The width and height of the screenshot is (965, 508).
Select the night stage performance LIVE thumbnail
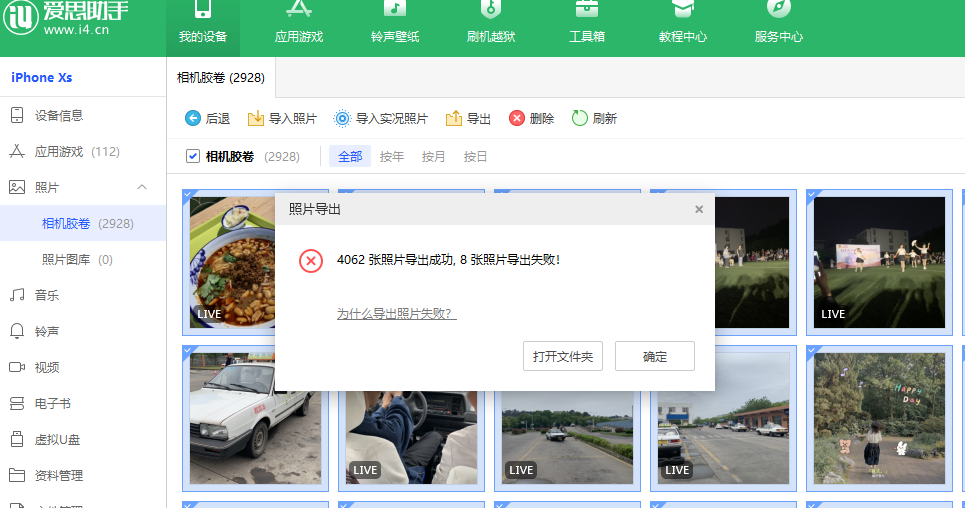tap(879, 262)
